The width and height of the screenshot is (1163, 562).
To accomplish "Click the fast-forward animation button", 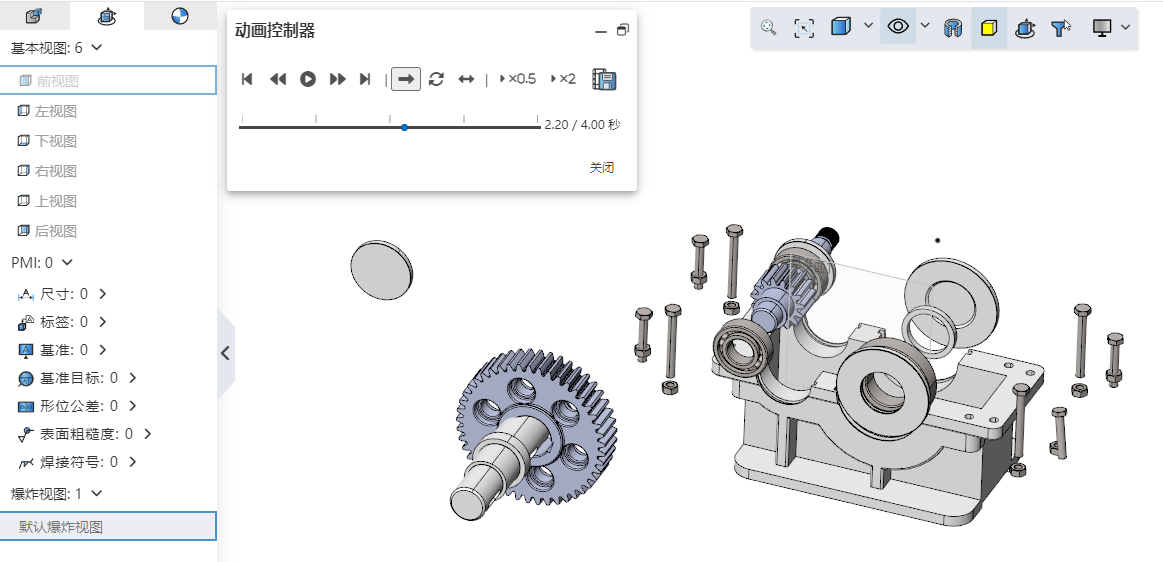I will (337, 79).
